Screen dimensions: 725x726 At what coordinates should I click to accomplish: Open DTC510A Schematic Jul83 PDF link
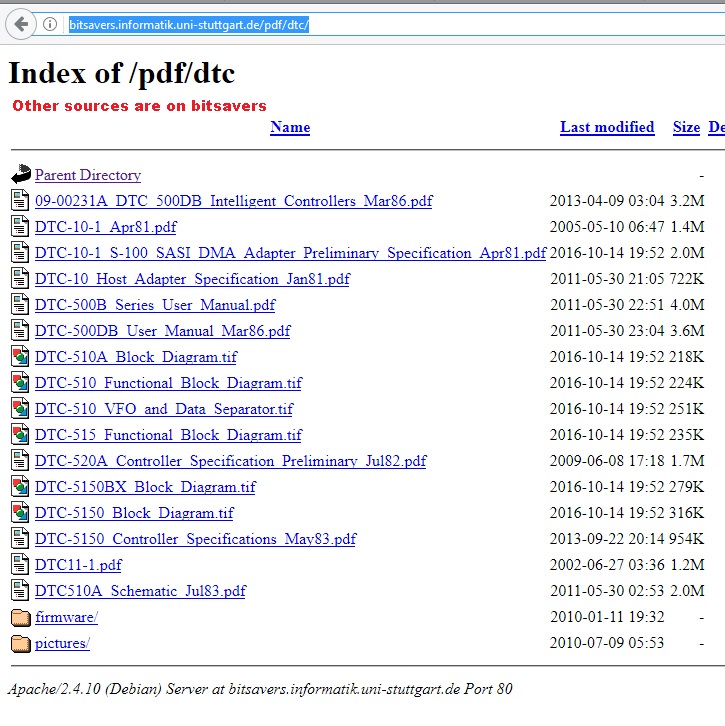(x=140, y=591)
